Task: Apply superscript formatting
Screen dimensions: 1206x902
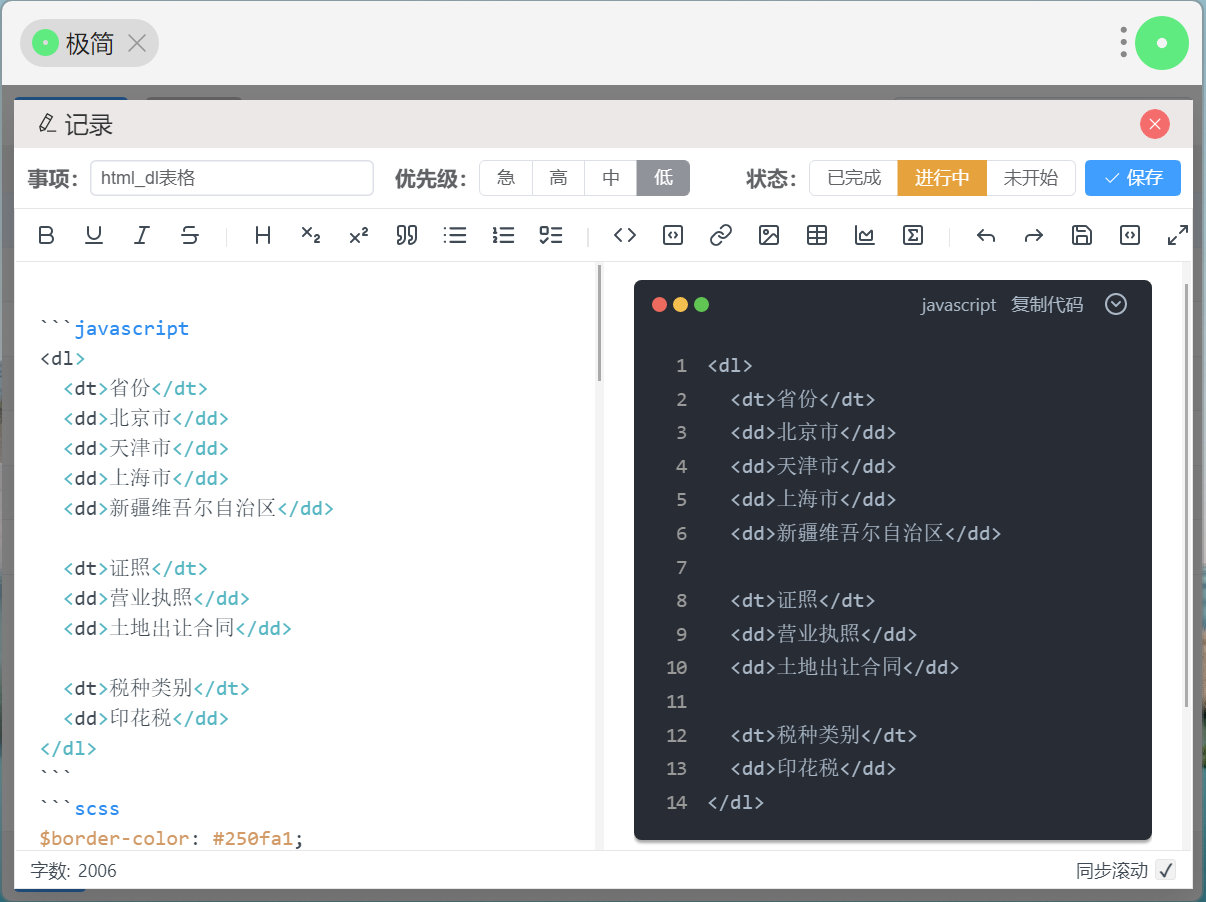Action: click(x=359, y=235)
